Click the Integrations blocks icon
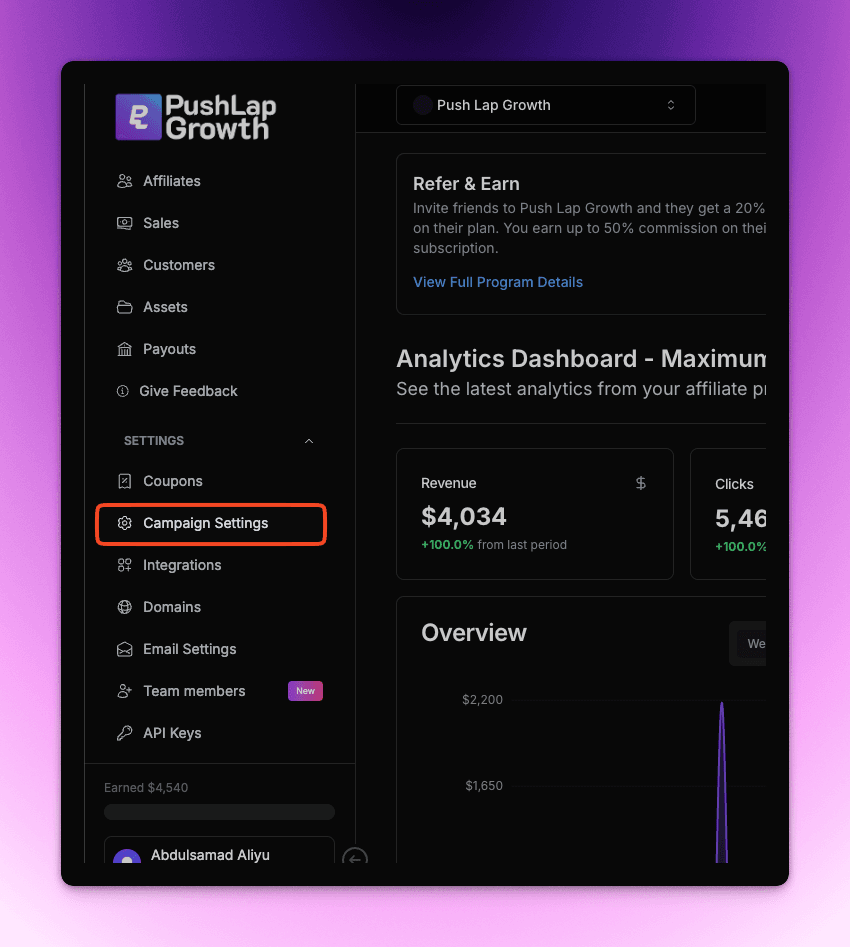The width and height of the screenshot is (850, 947). click(x=124, y=565)
